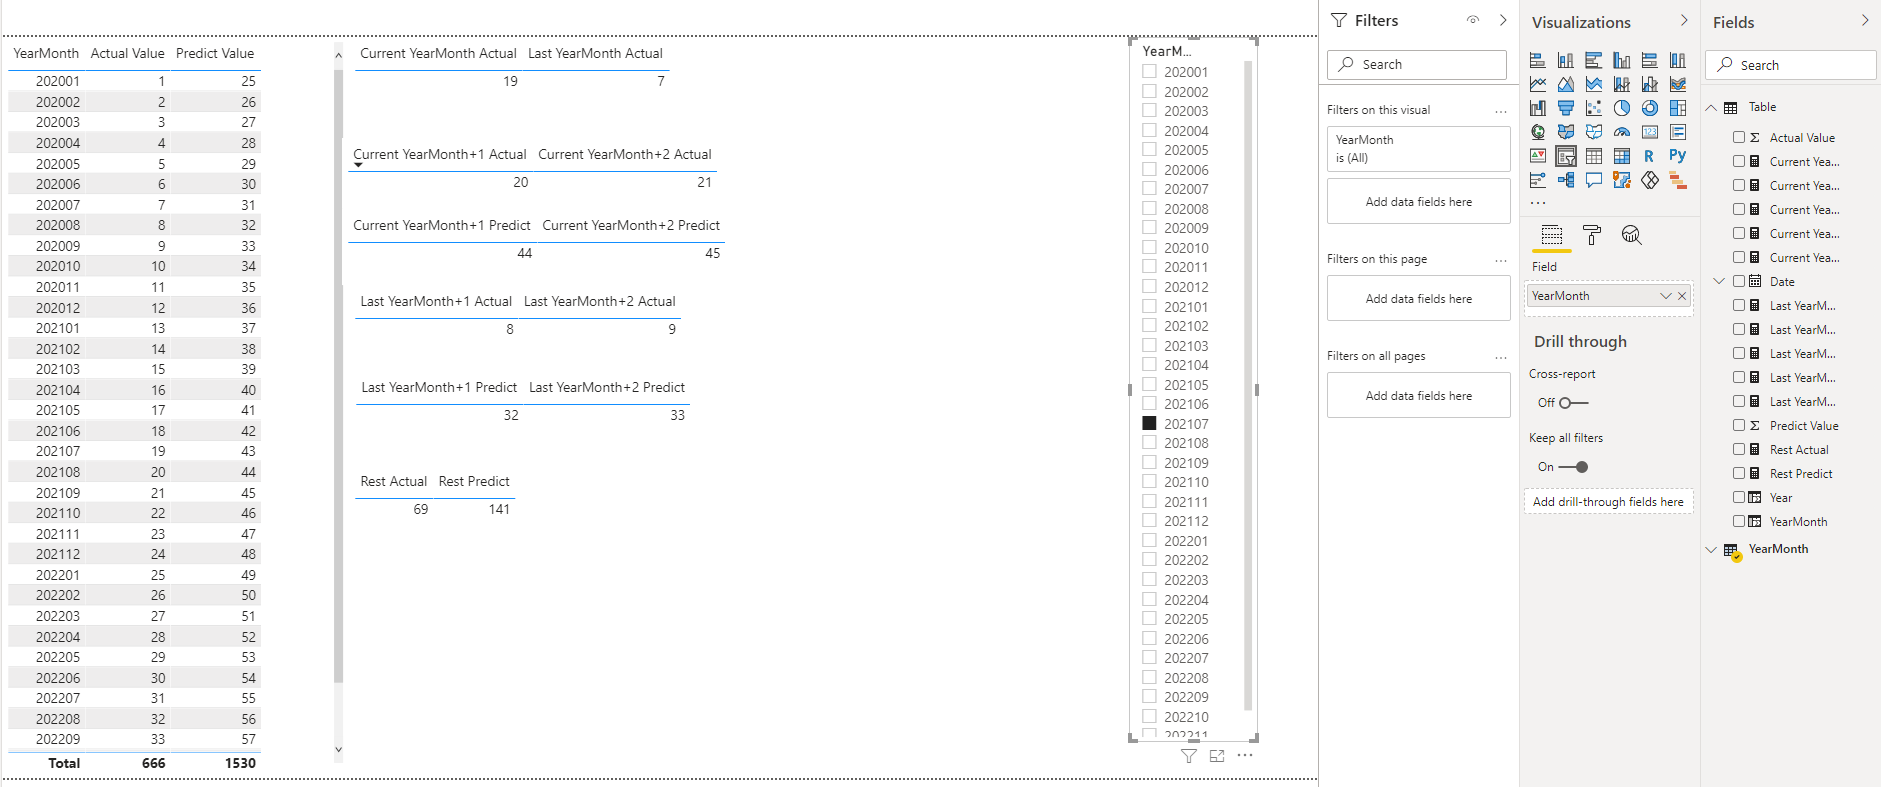Get more visuals via the ellipsis
This screenshot has height=787, width=1881.
[x=1538, y=203]
